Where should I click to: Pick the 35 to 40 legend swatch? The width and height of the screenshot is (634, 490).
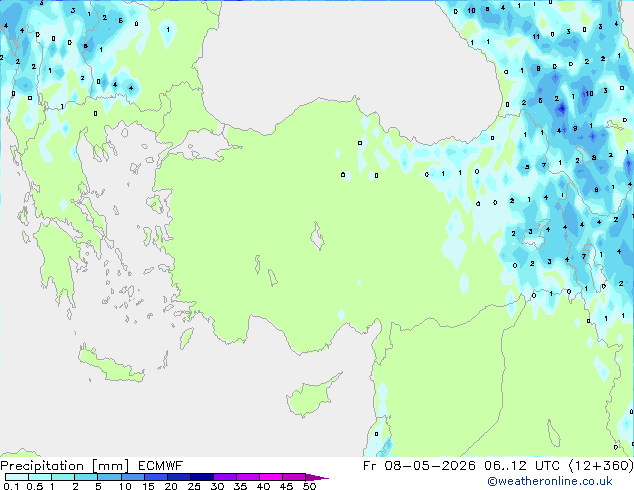(247, 477)
